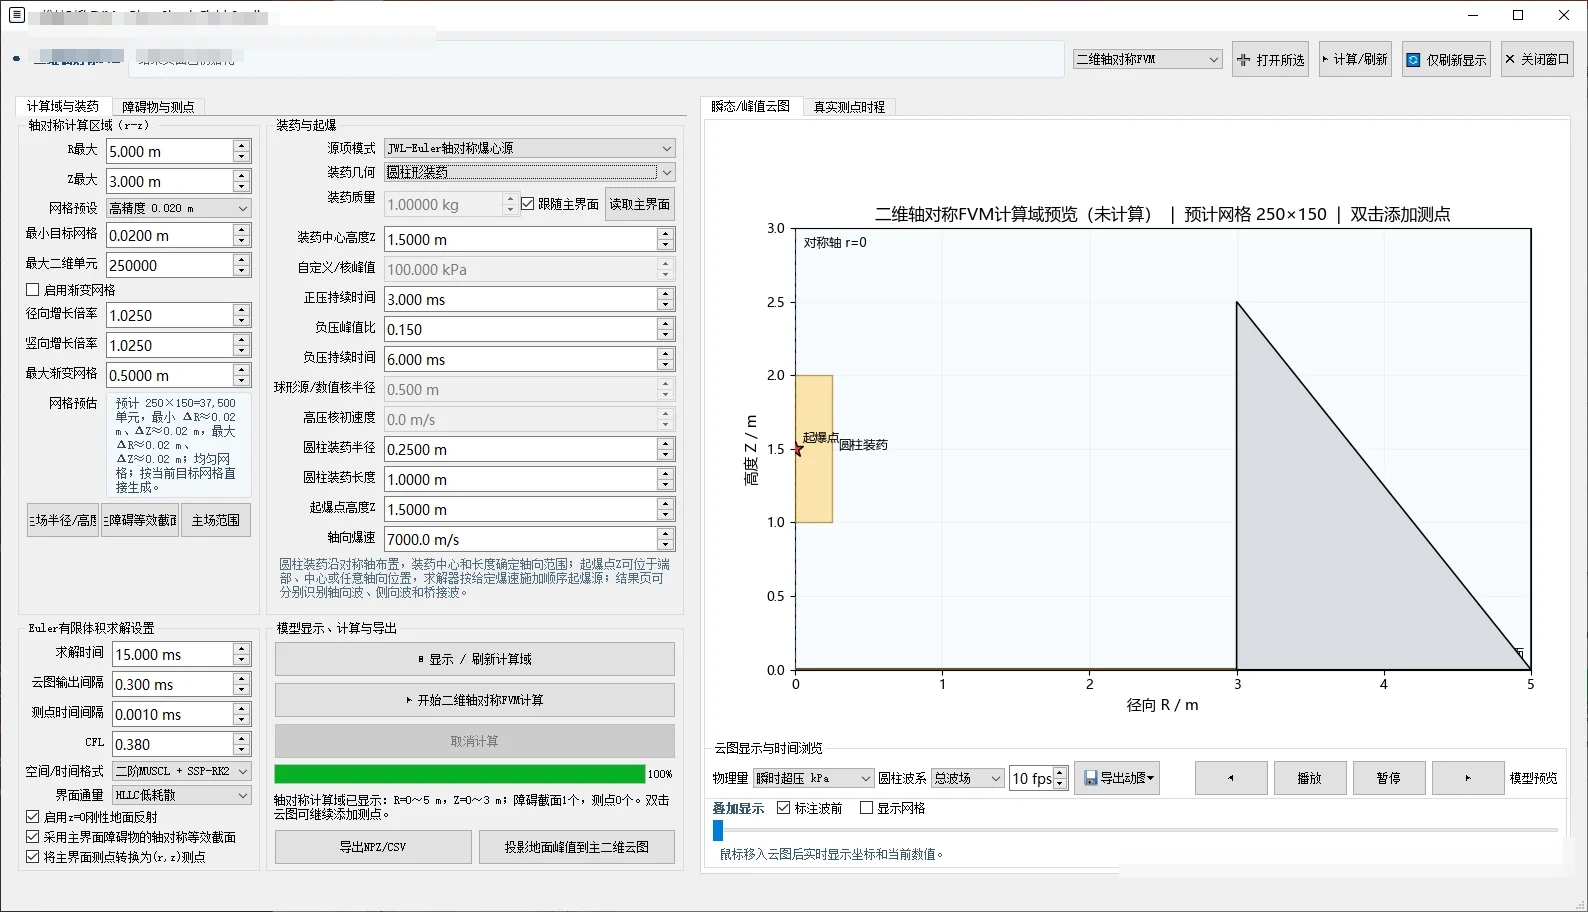
Task: Click the 障碍等效截面 button
Action: tap(140, 520)
